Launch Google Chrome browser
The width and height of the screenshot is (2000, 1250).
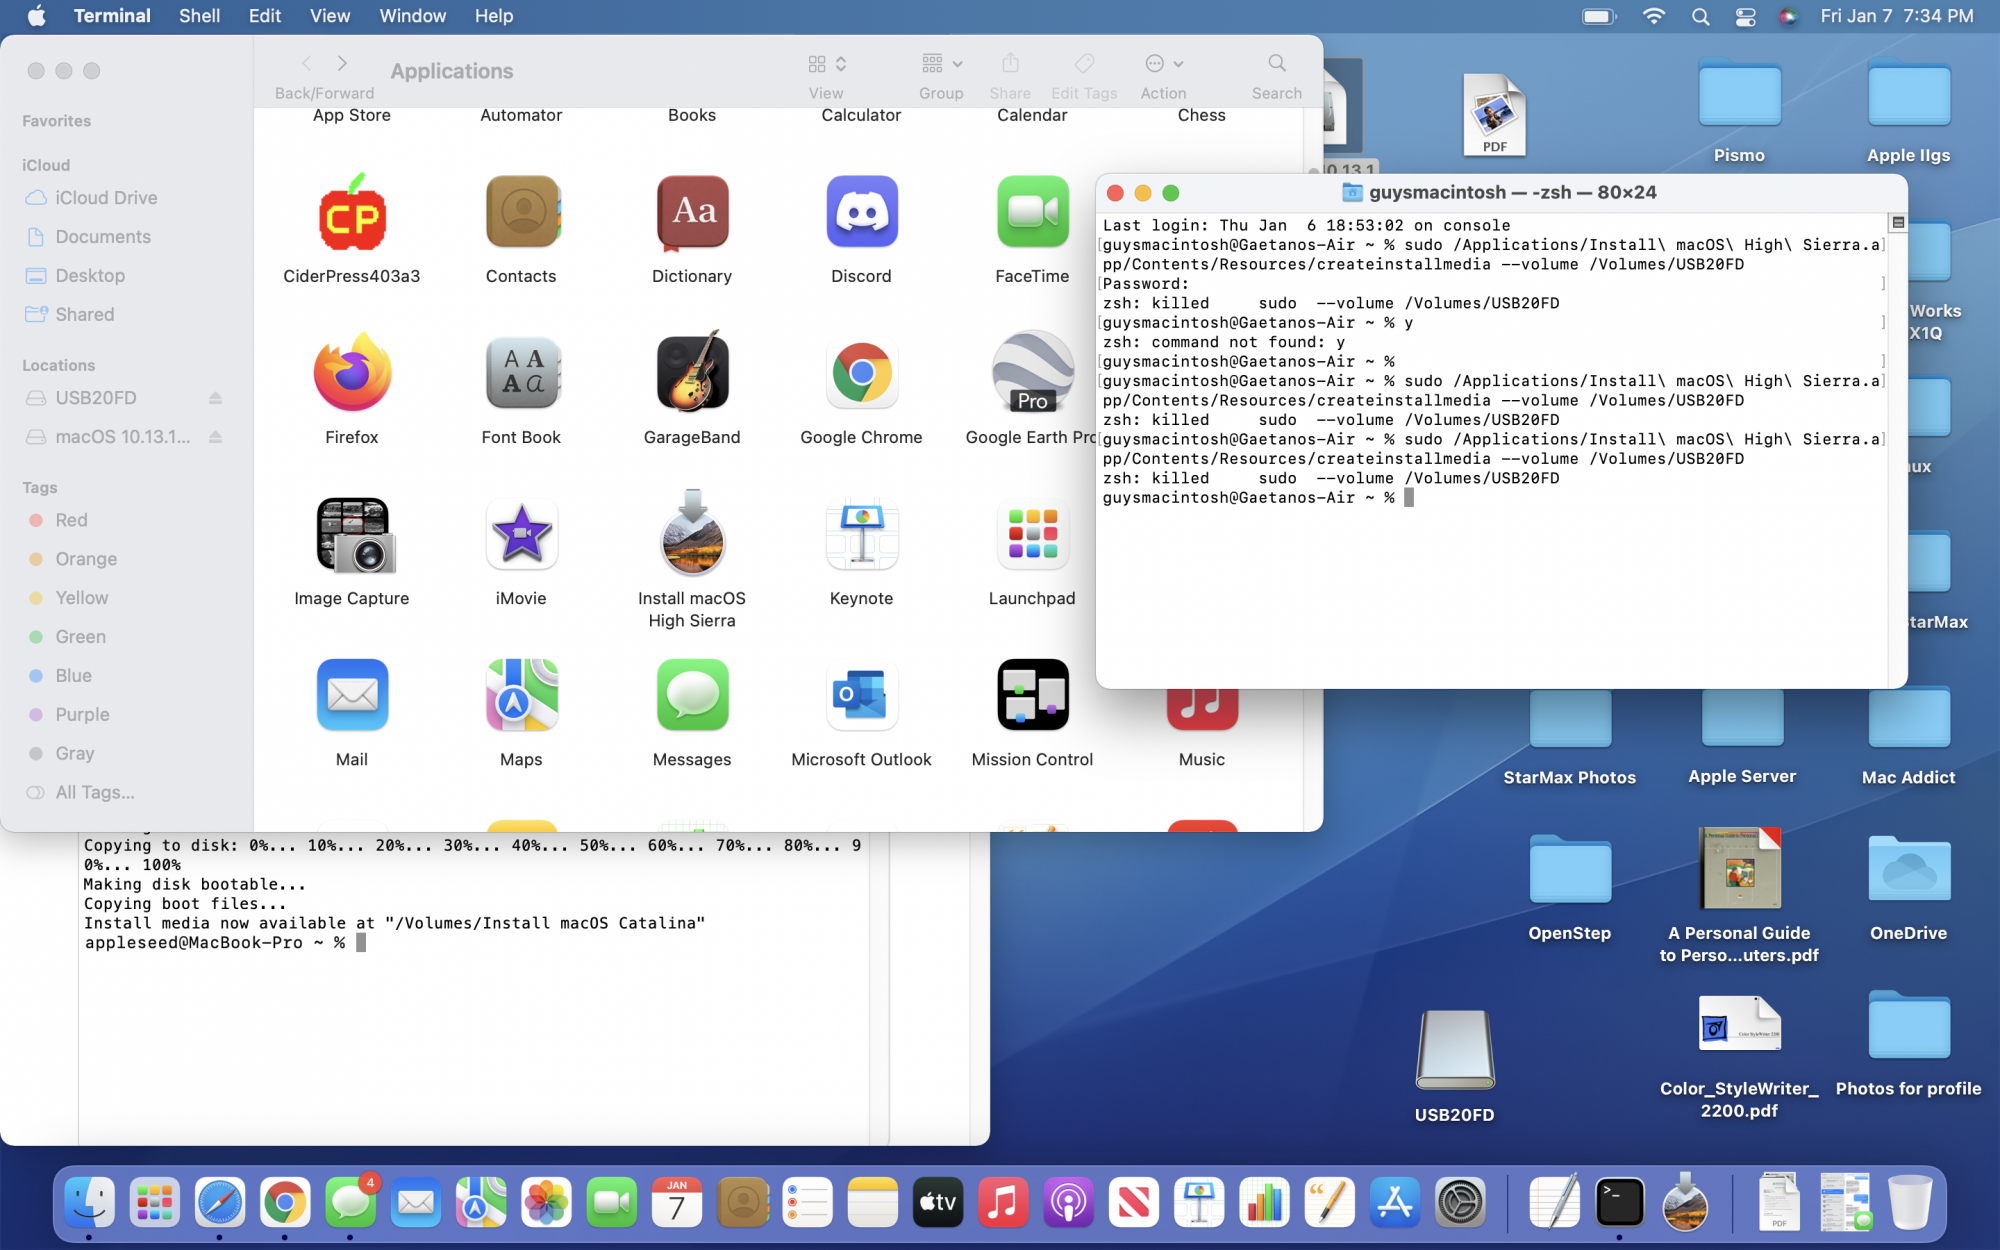861,389
